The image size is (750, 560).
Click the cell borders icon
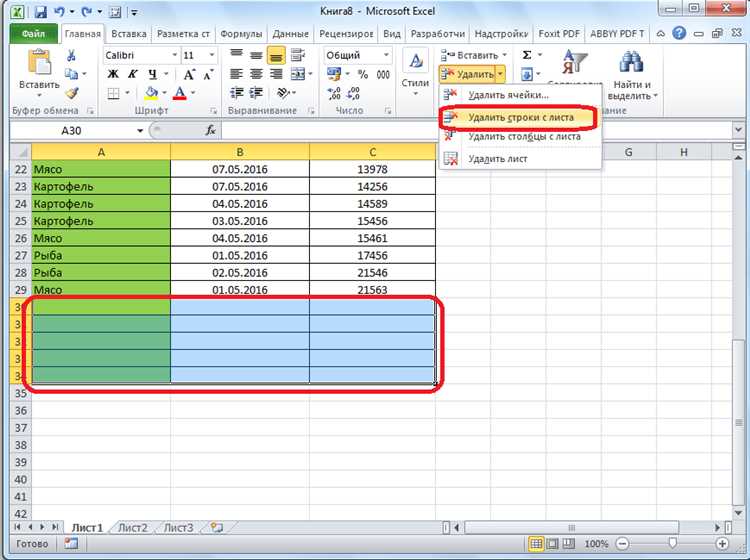point(113,93)
